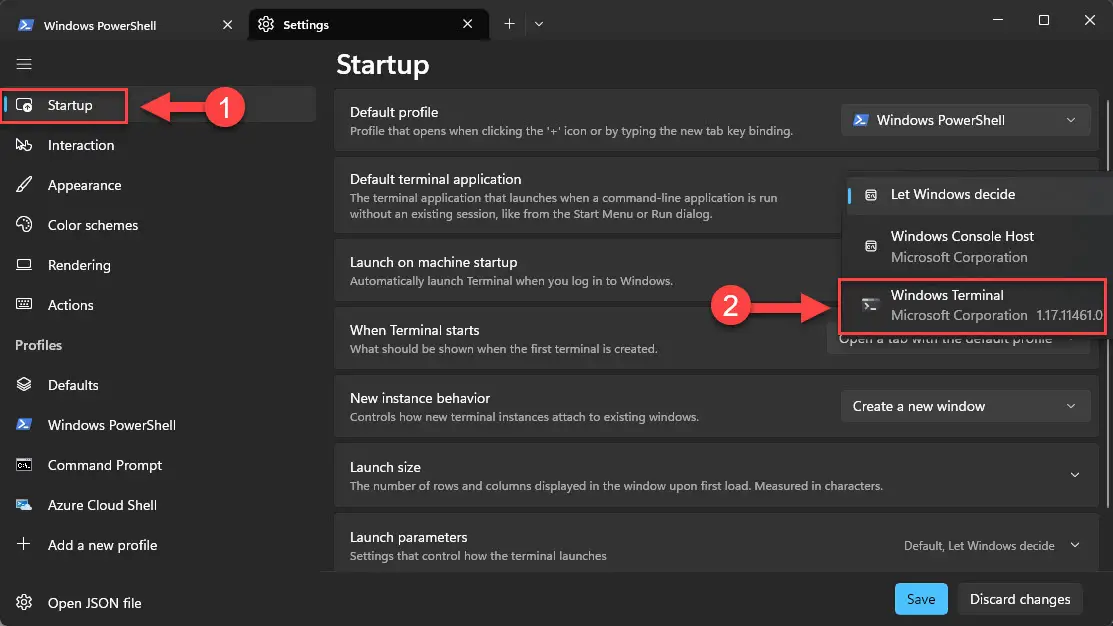Click the Defaults layers icon
Image resolution: width=1113 pixels, height=626 pixels.
click(24, 385)
